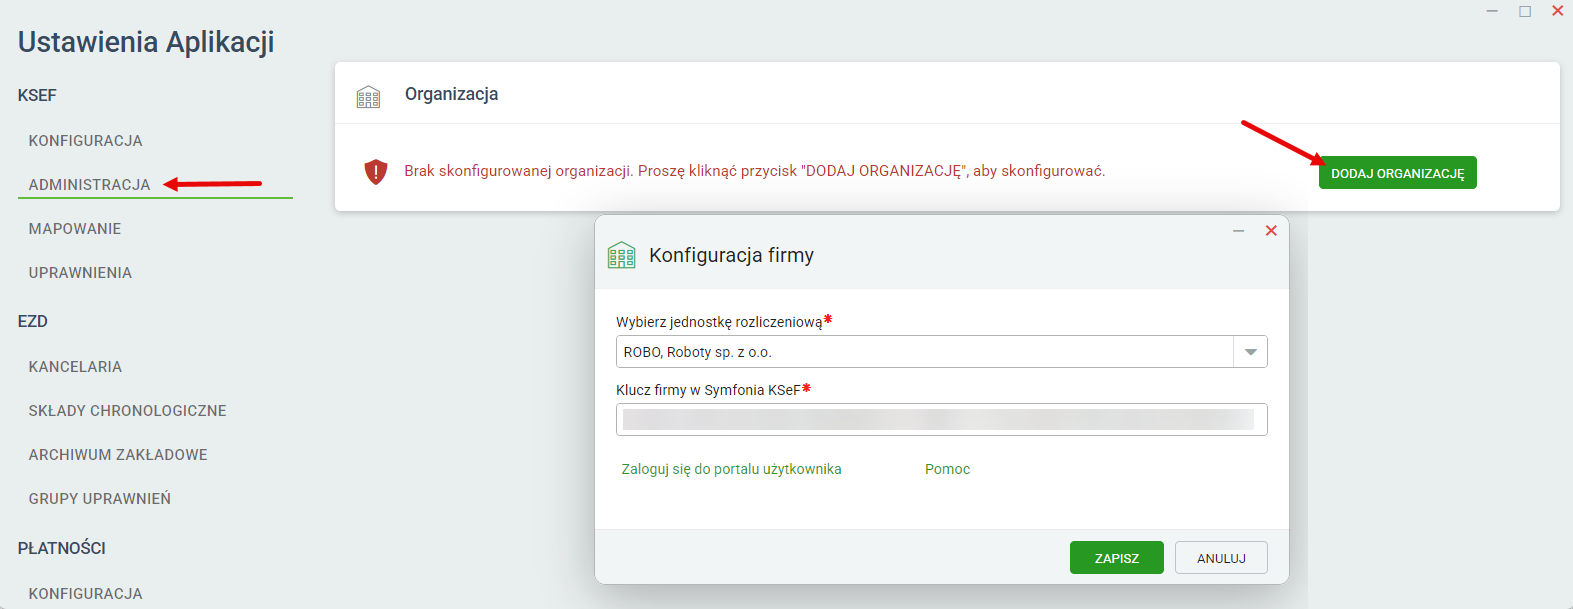Screen dimensions: 1573x609
Task: Minimize the Konfiguracja firmy dialog
Action: coord(1238,230)
